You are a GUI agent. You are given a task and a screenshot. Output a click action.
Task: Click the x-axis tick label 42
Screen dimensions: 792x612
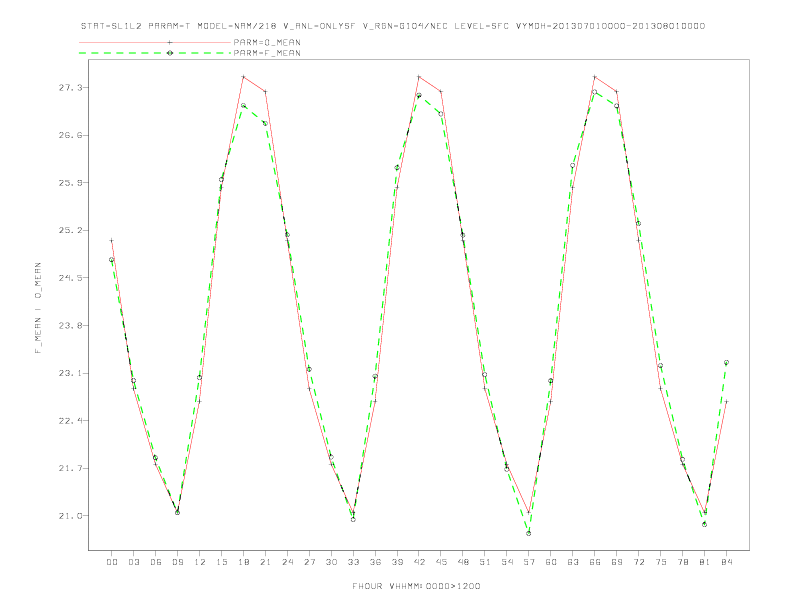(x=419, y=562)
